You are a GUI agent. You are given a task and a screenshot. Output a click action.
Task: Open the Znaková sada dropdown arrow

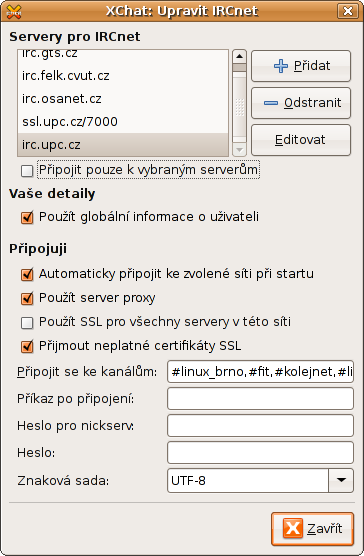(x=341, y=480)
